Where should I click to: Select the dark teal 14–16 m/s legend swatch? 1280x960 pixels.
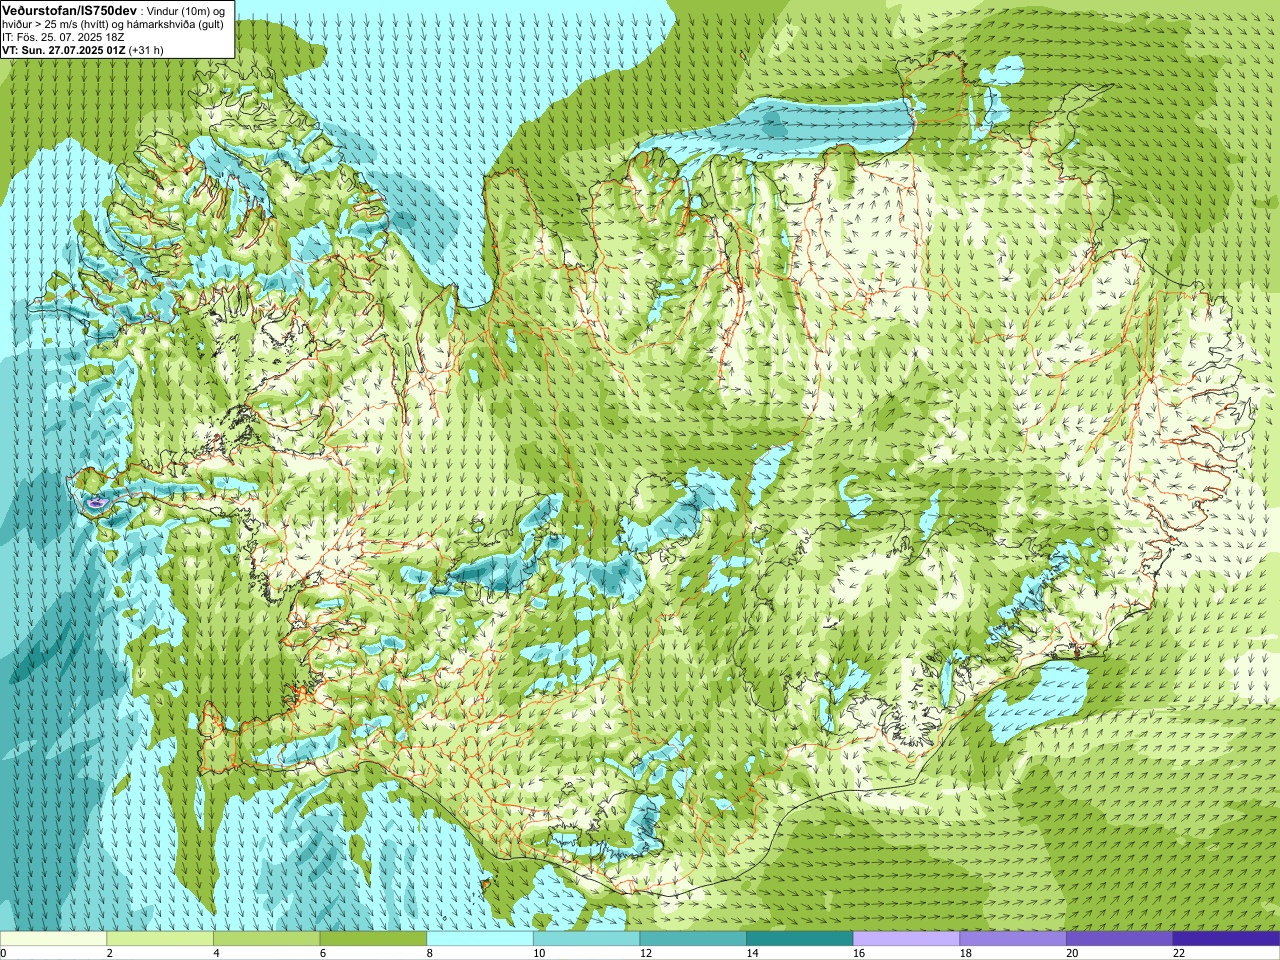800,939
